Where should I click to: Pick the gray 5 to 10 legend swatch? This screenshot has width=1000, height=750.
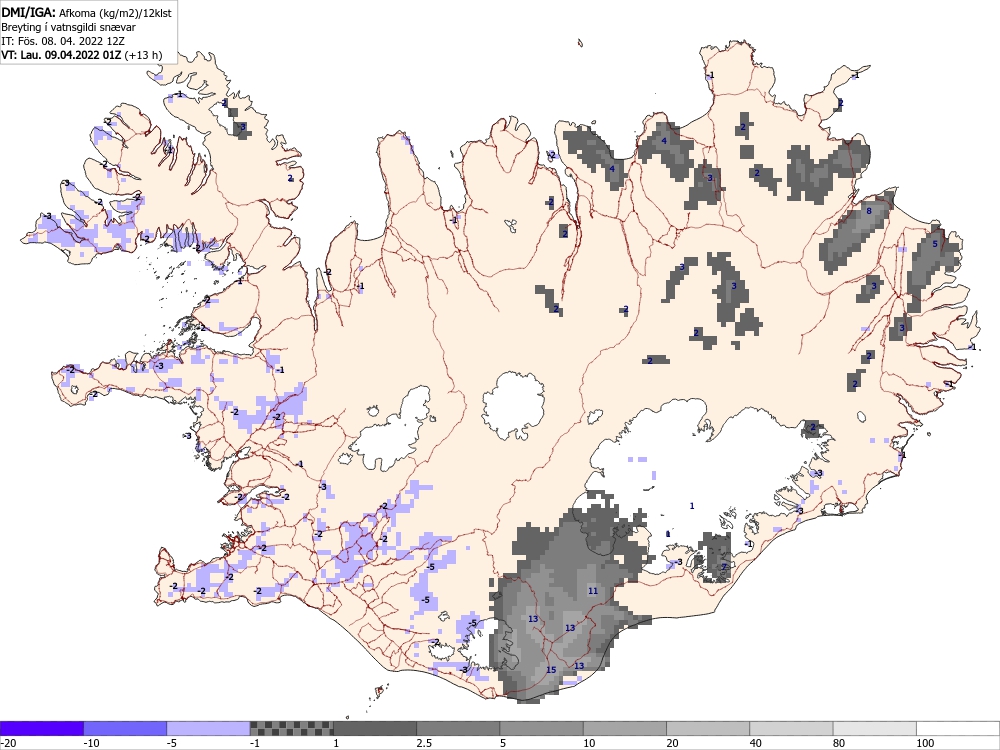click(541, 728)
